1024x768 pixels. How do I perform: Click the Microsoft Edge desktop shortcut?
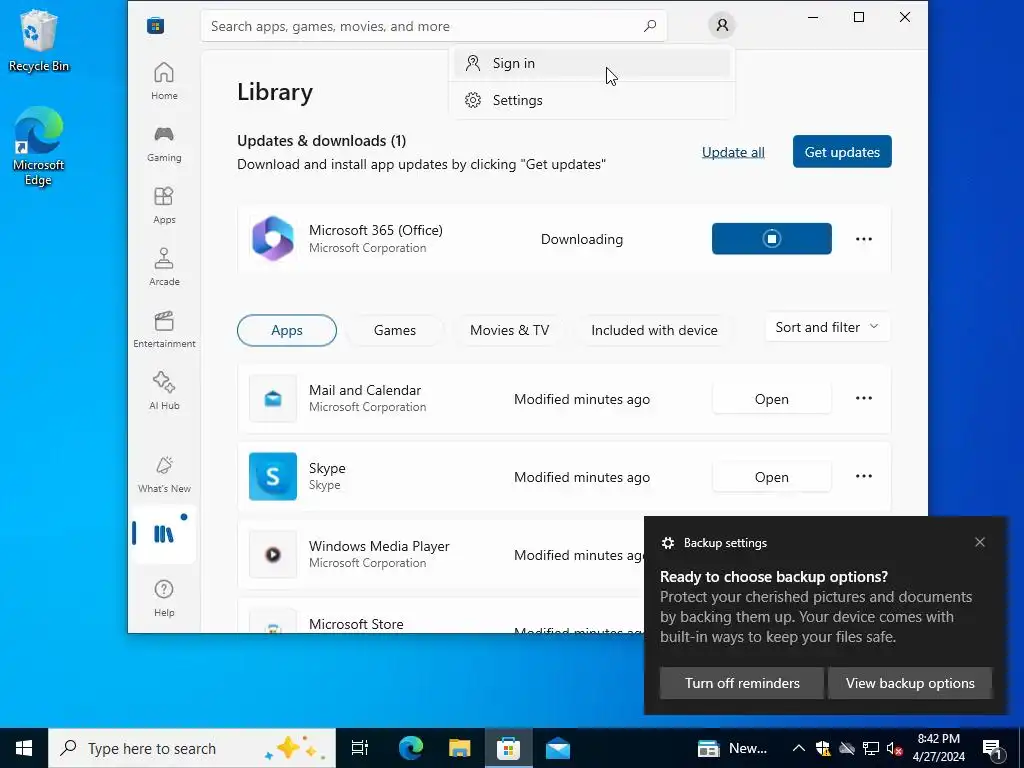39,146
